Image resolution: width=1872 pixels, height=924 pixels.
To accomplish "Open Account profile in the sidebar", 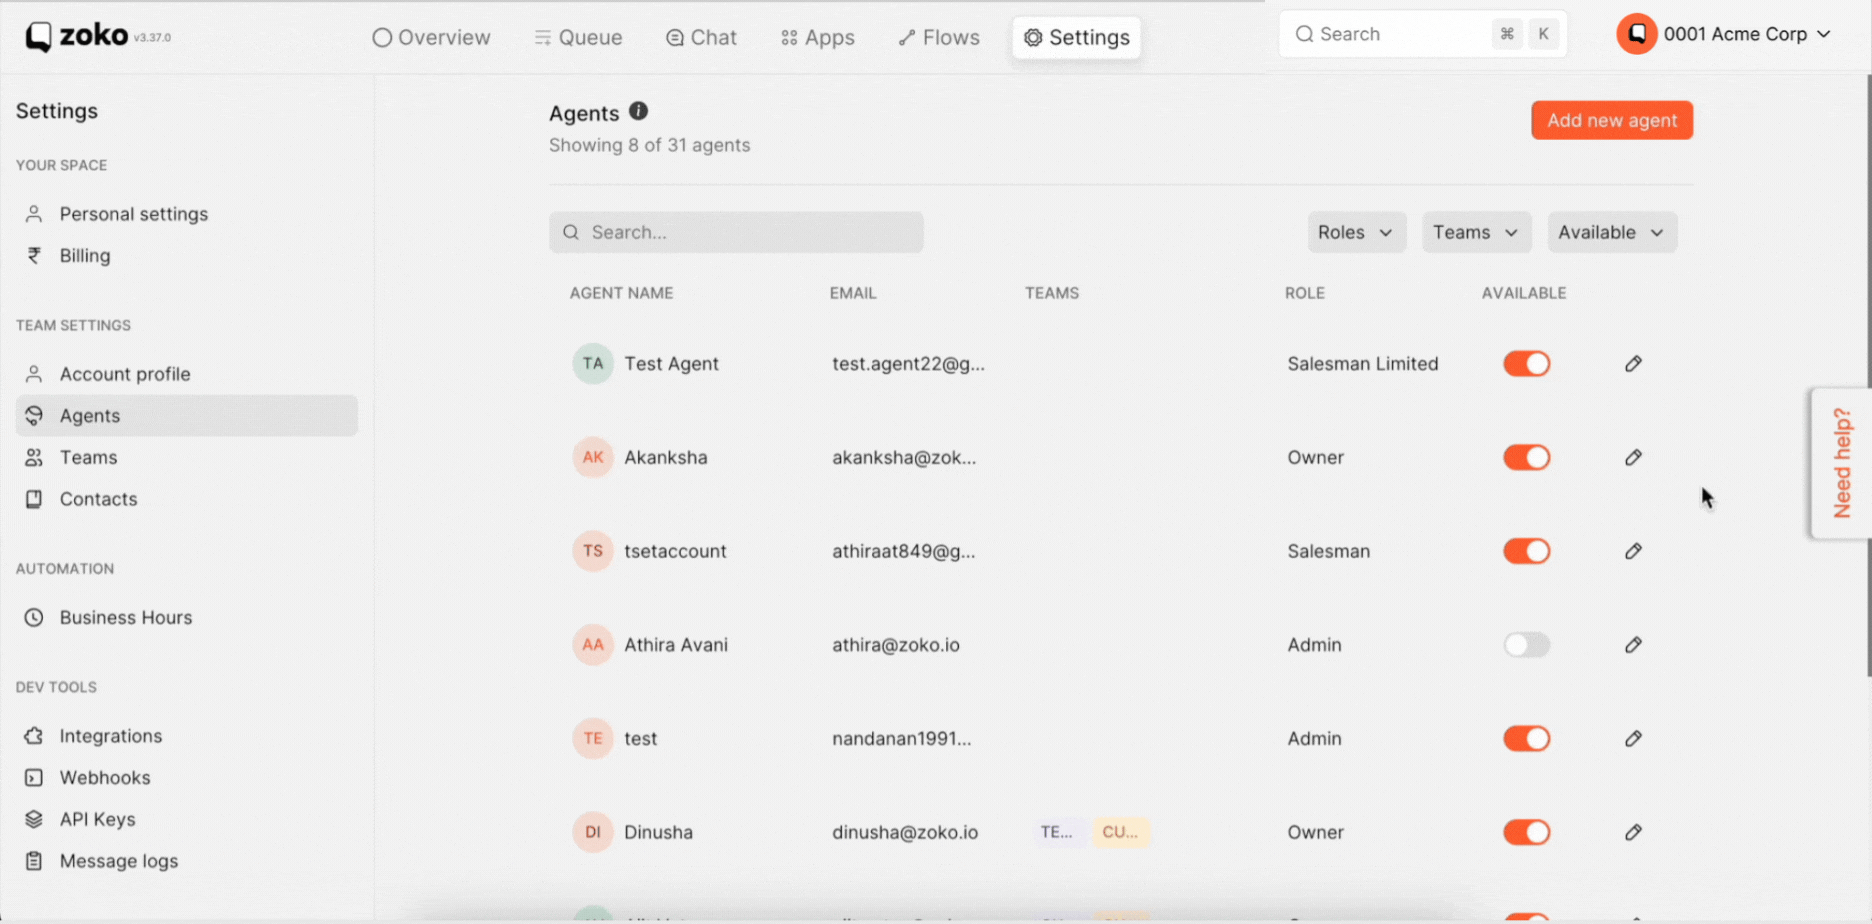I will click(x=187, y=374).
